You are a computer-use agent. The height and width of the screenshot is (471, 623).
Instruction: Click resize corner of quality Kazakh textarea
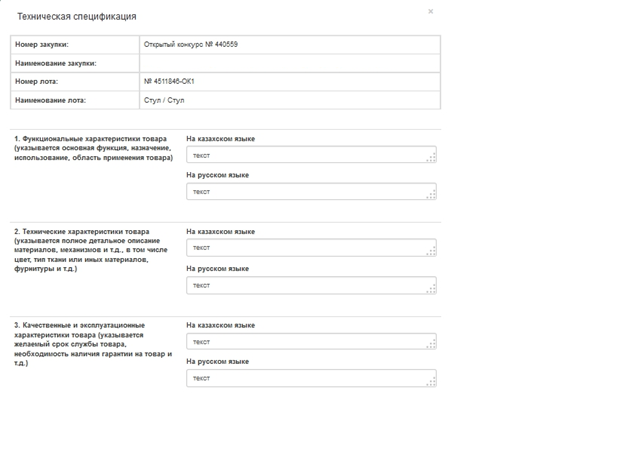pyautogui.click(x=432, y=347)
